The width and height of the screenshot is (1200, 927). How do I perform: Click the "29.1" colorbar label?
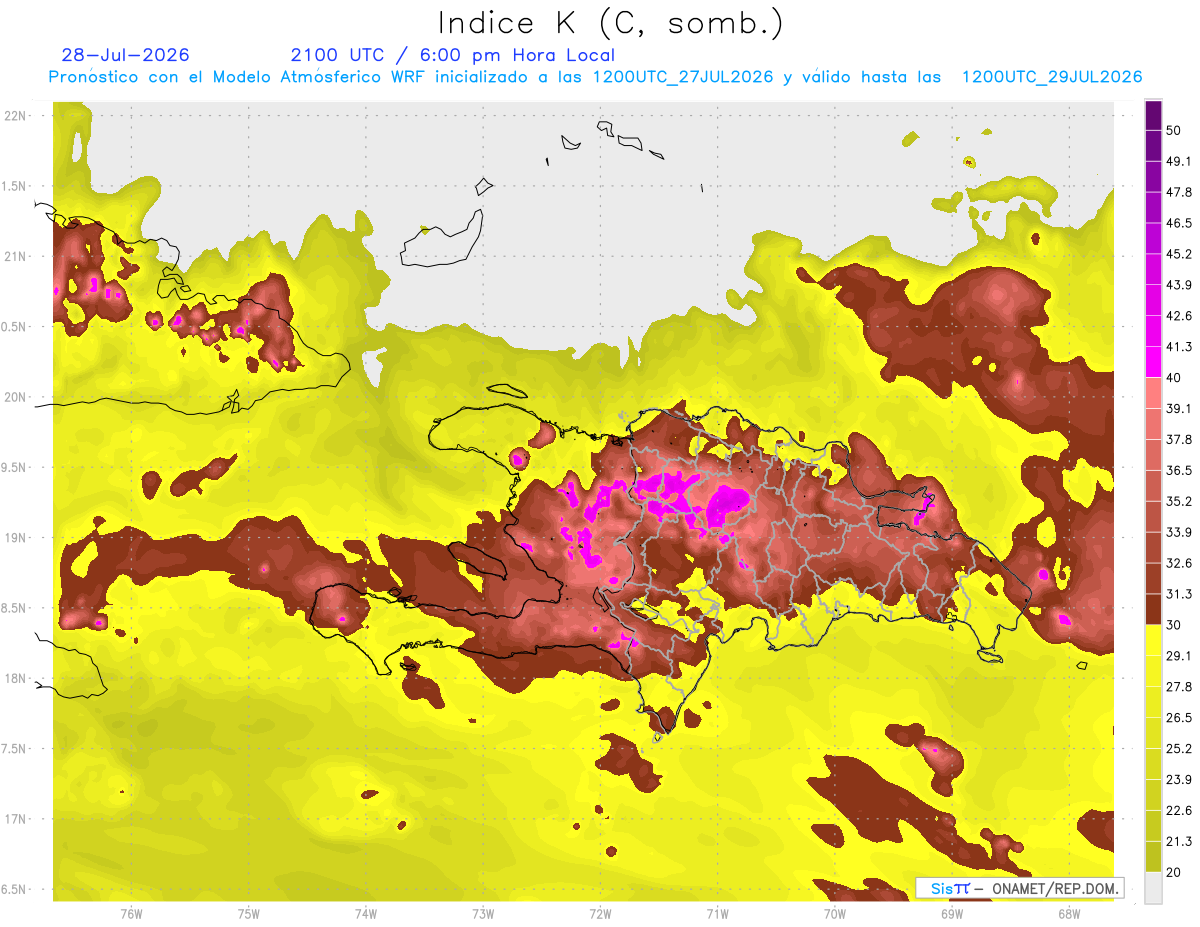[x=1180, y=656]
